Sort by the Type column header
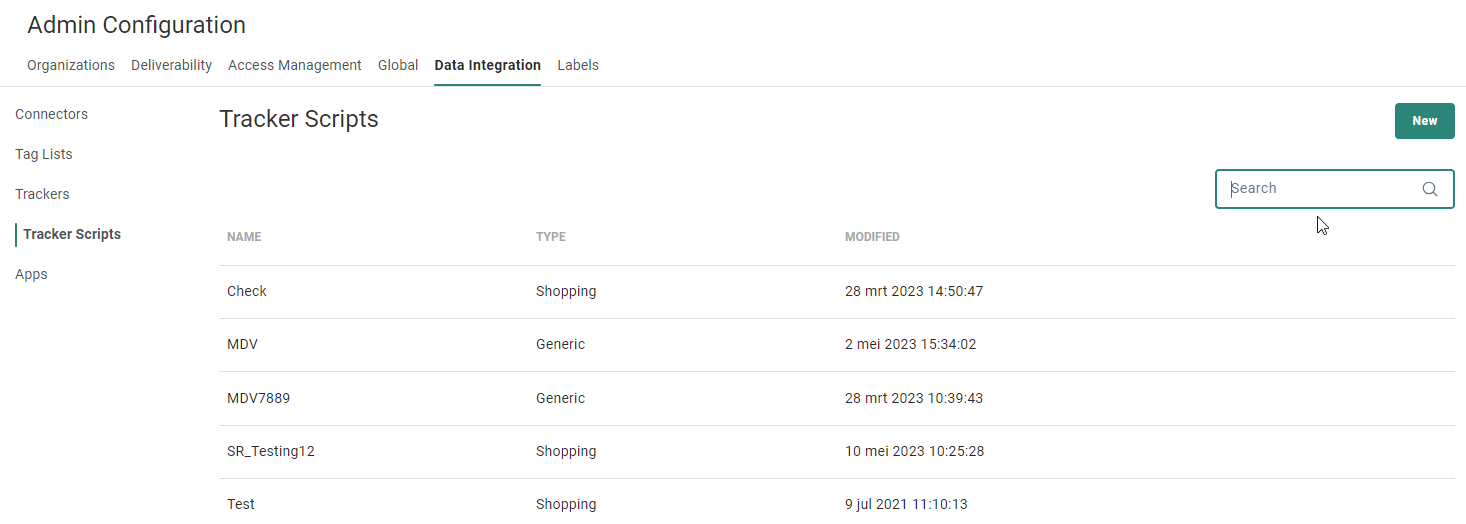 pyautogui.click(x=551, y=237)
